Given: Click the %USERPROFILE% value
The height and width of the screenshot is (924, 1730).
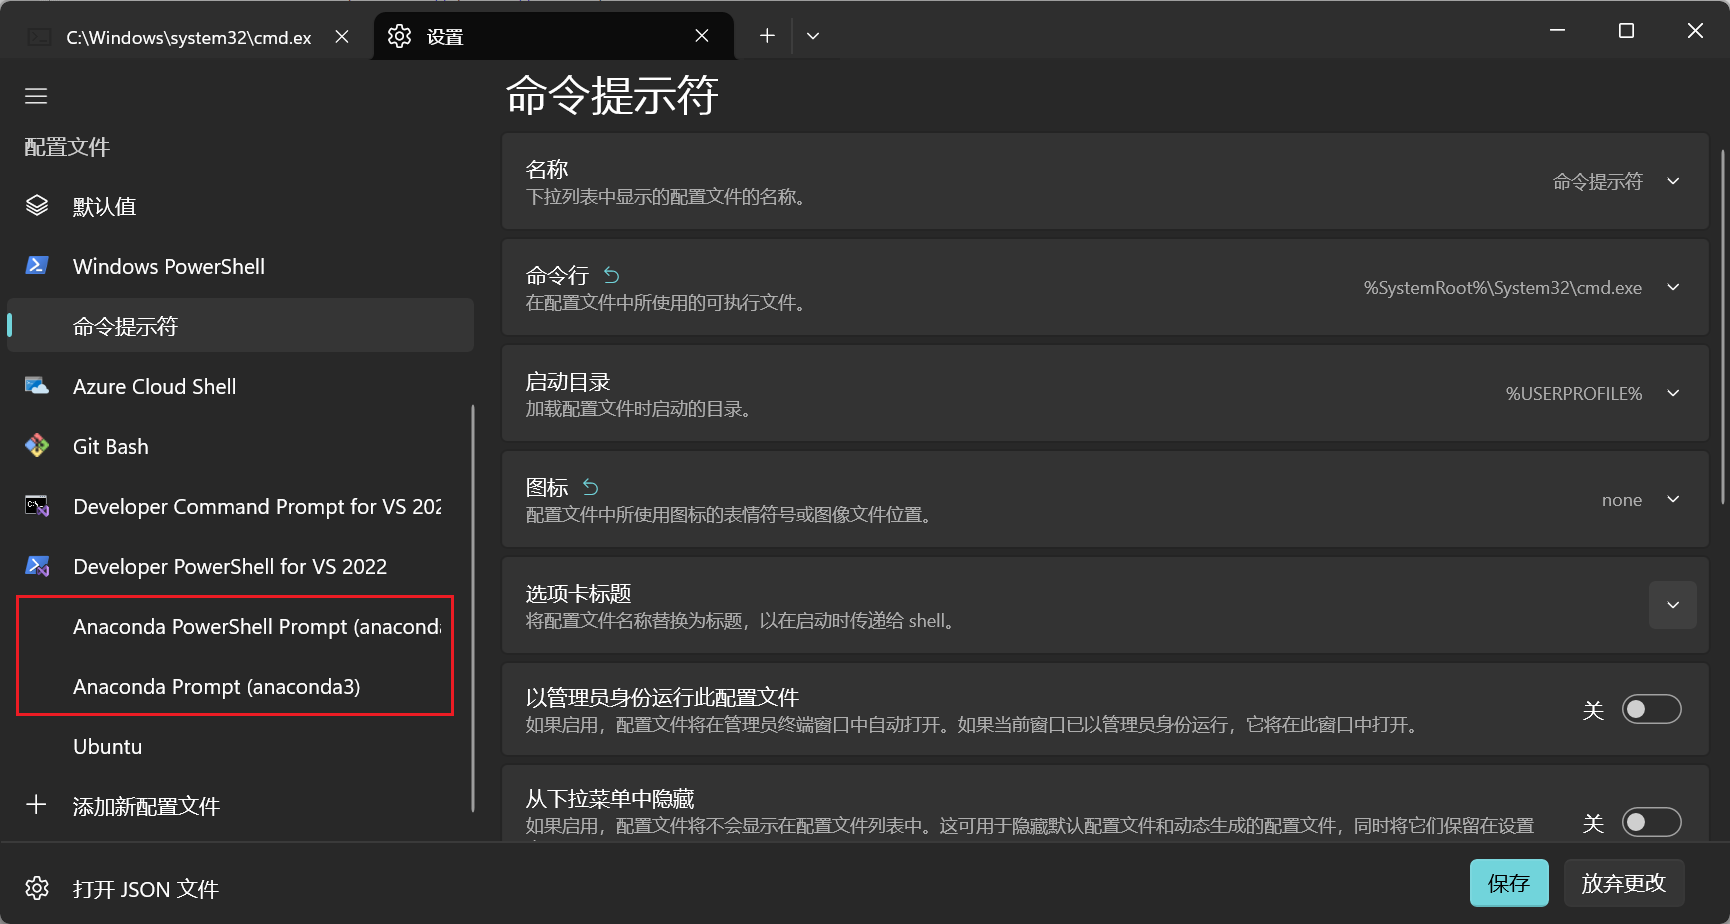Looking at the screenshot, I should [1574, 394].
